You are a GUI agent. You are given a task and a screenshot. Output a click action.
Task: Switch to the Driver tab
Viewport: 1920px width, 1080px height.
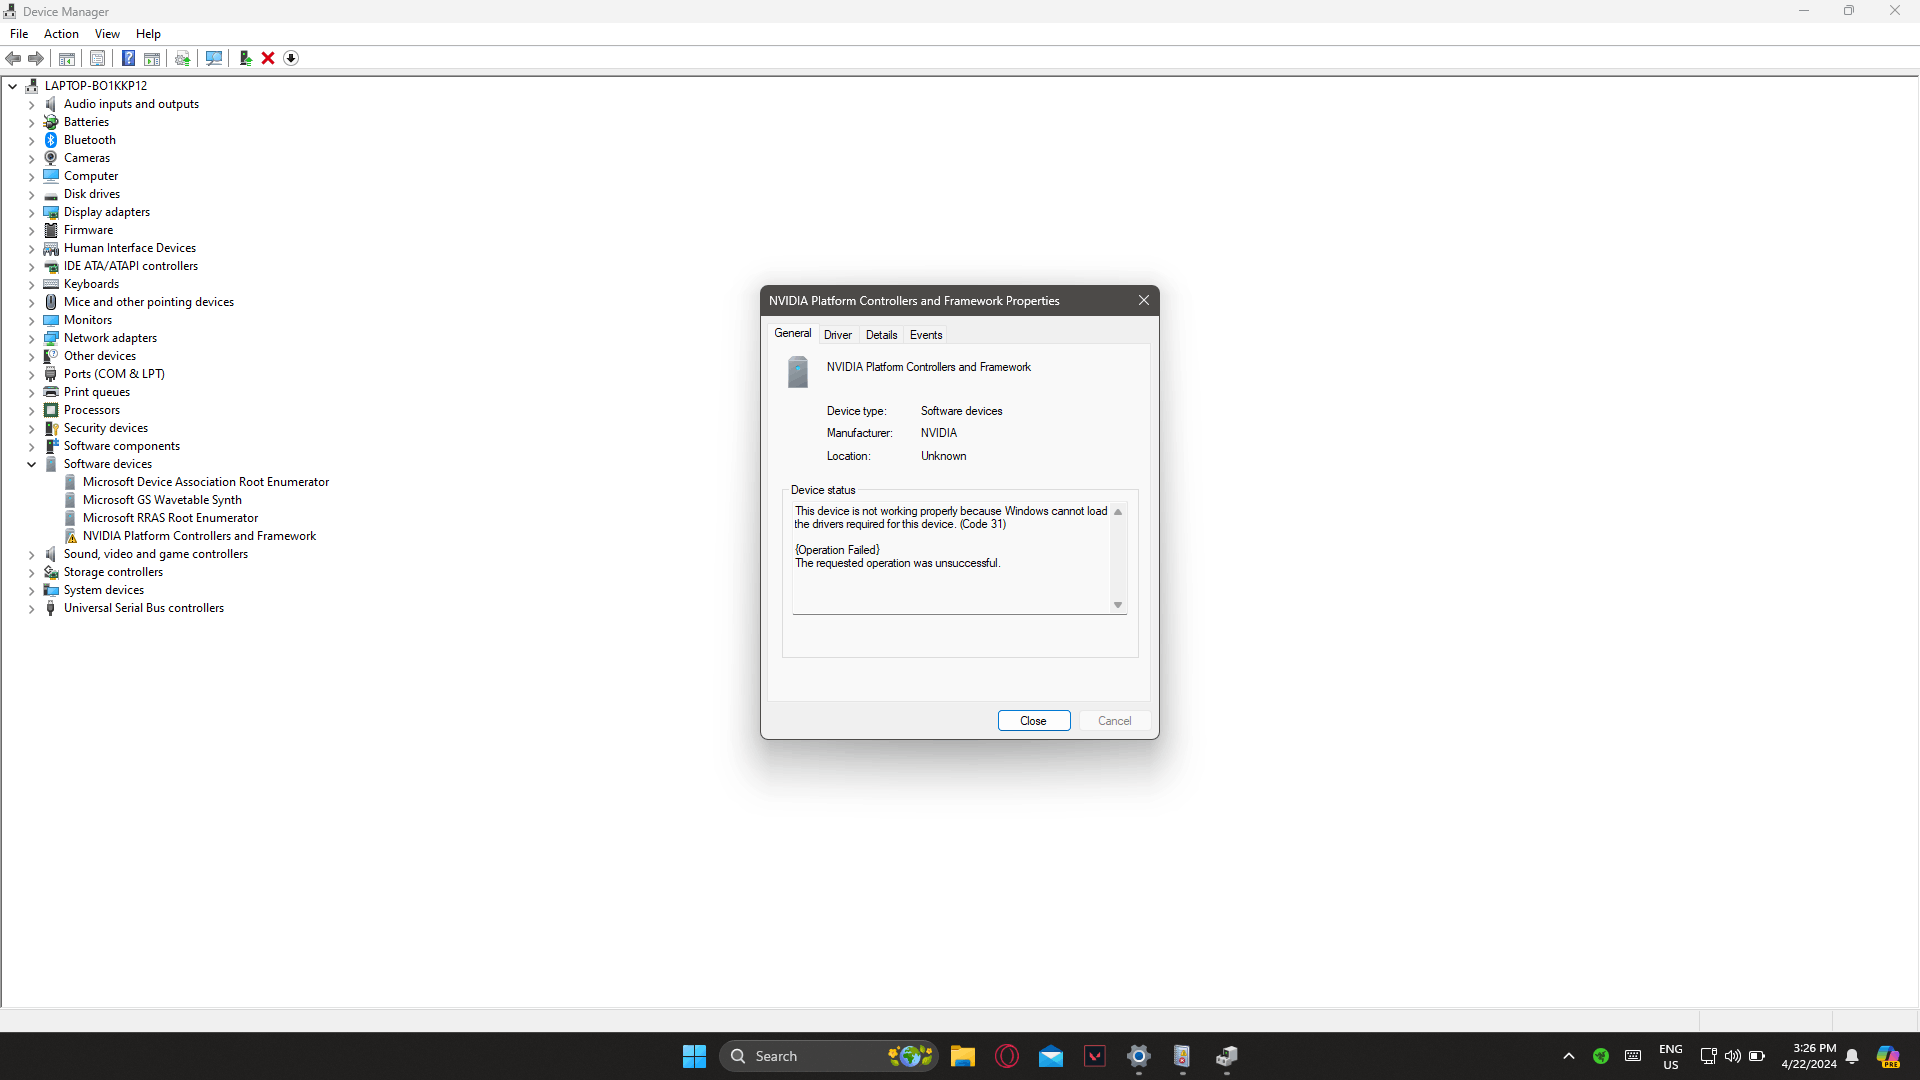point(837,335)
